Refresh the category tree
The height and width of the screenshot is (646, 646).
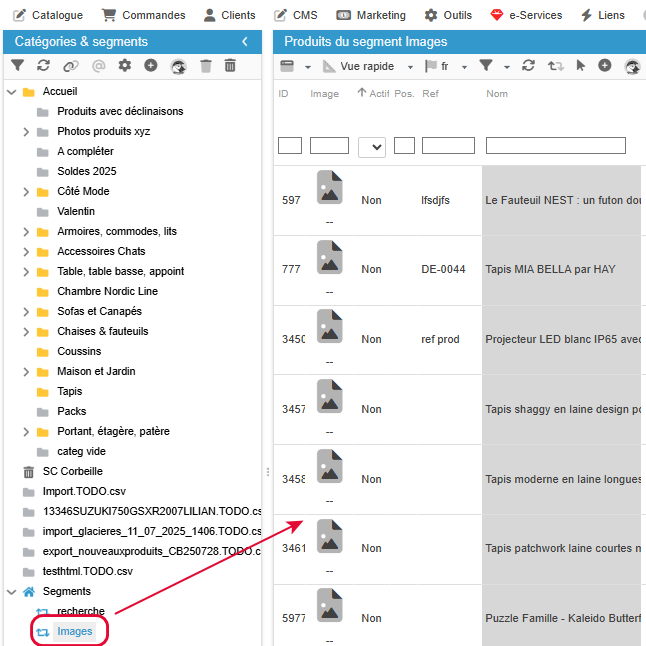point(43,66)
